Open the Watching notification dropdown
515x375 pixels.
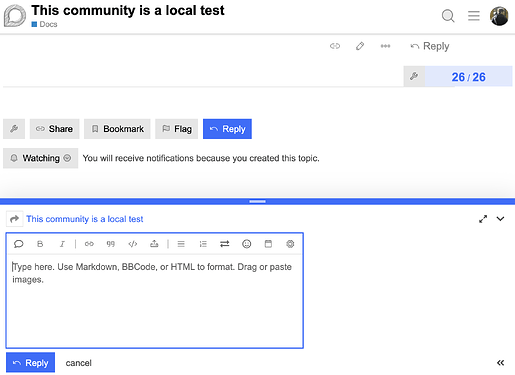(41, 158)
